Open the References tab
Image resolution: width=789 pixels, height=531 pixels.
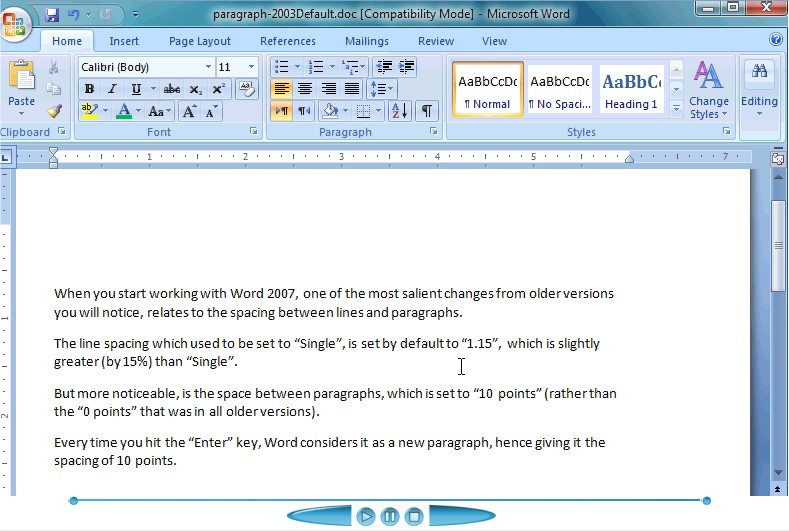point(288,41)
